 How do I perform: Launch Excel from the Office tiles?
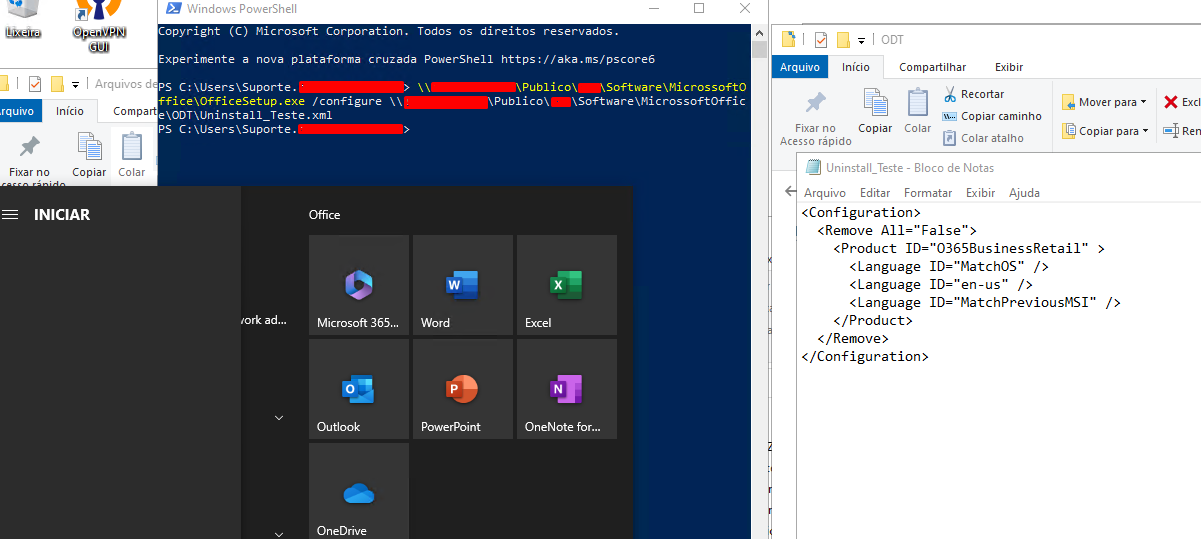(x=567, y=285)
